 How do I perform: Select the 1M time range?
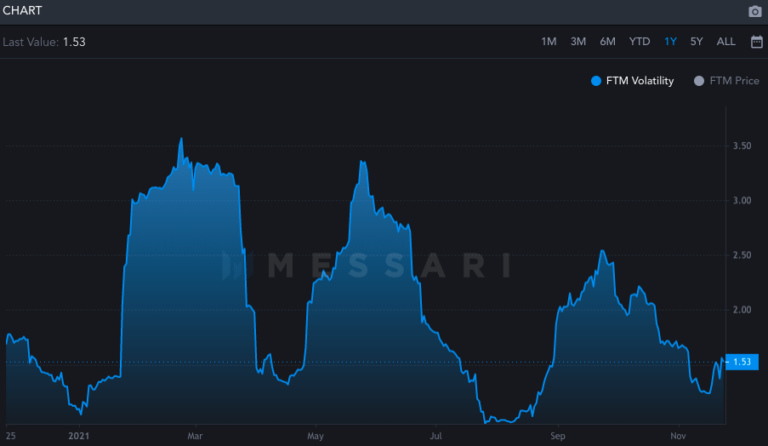(549, 41)
